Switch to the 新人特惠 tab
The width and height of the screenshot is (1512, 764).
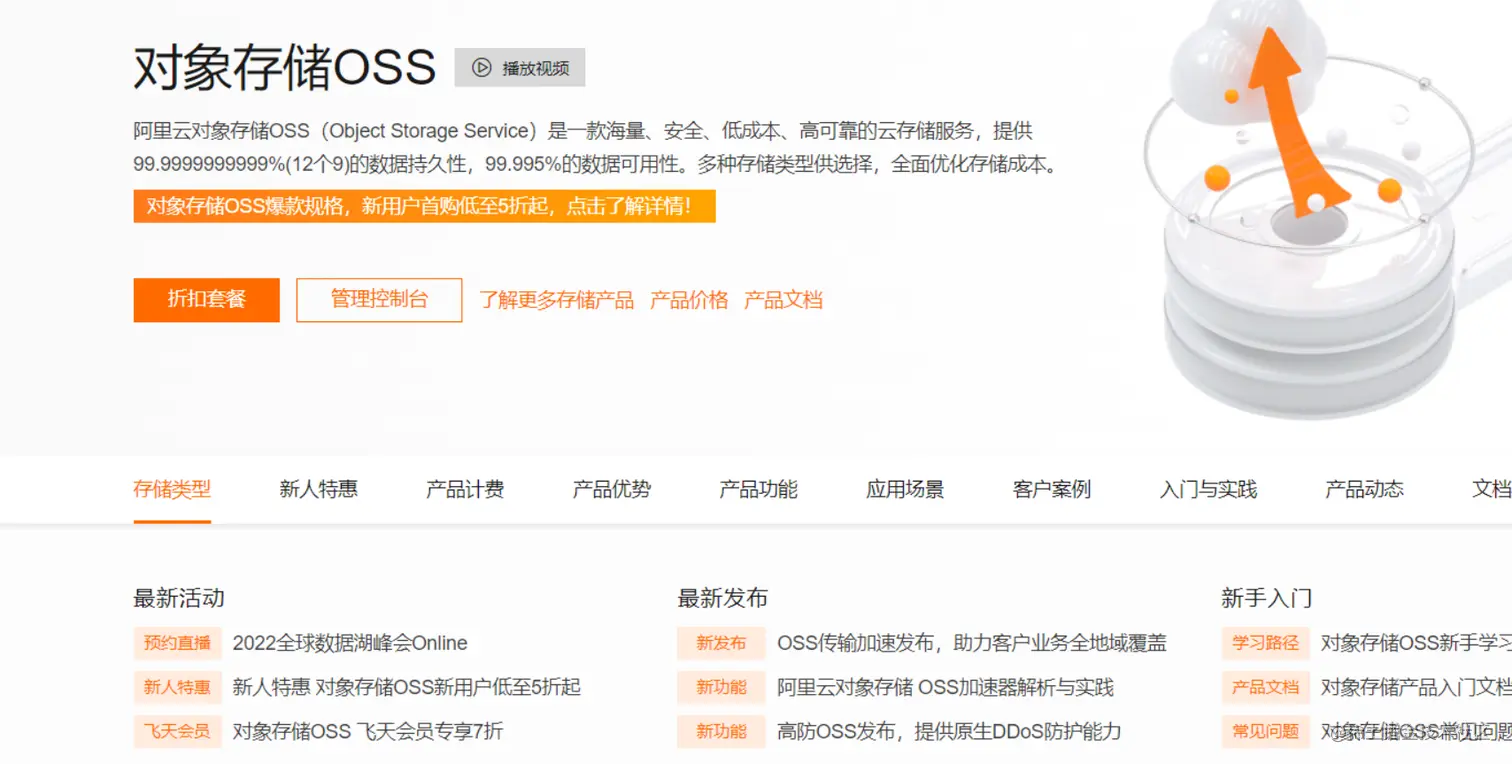point(318,489)
